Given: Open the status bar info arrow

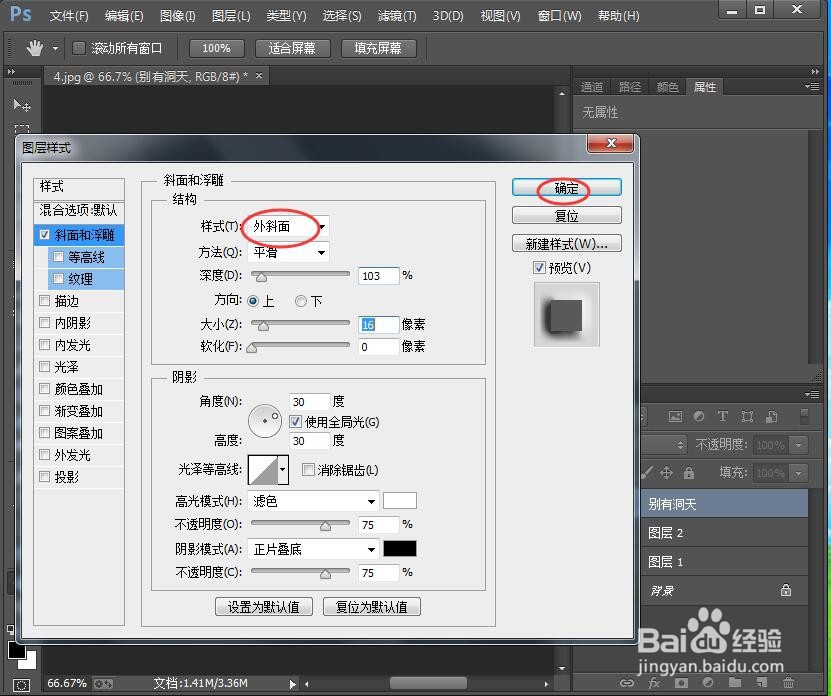Looking at the screenshot, I should tap(293, 684).
